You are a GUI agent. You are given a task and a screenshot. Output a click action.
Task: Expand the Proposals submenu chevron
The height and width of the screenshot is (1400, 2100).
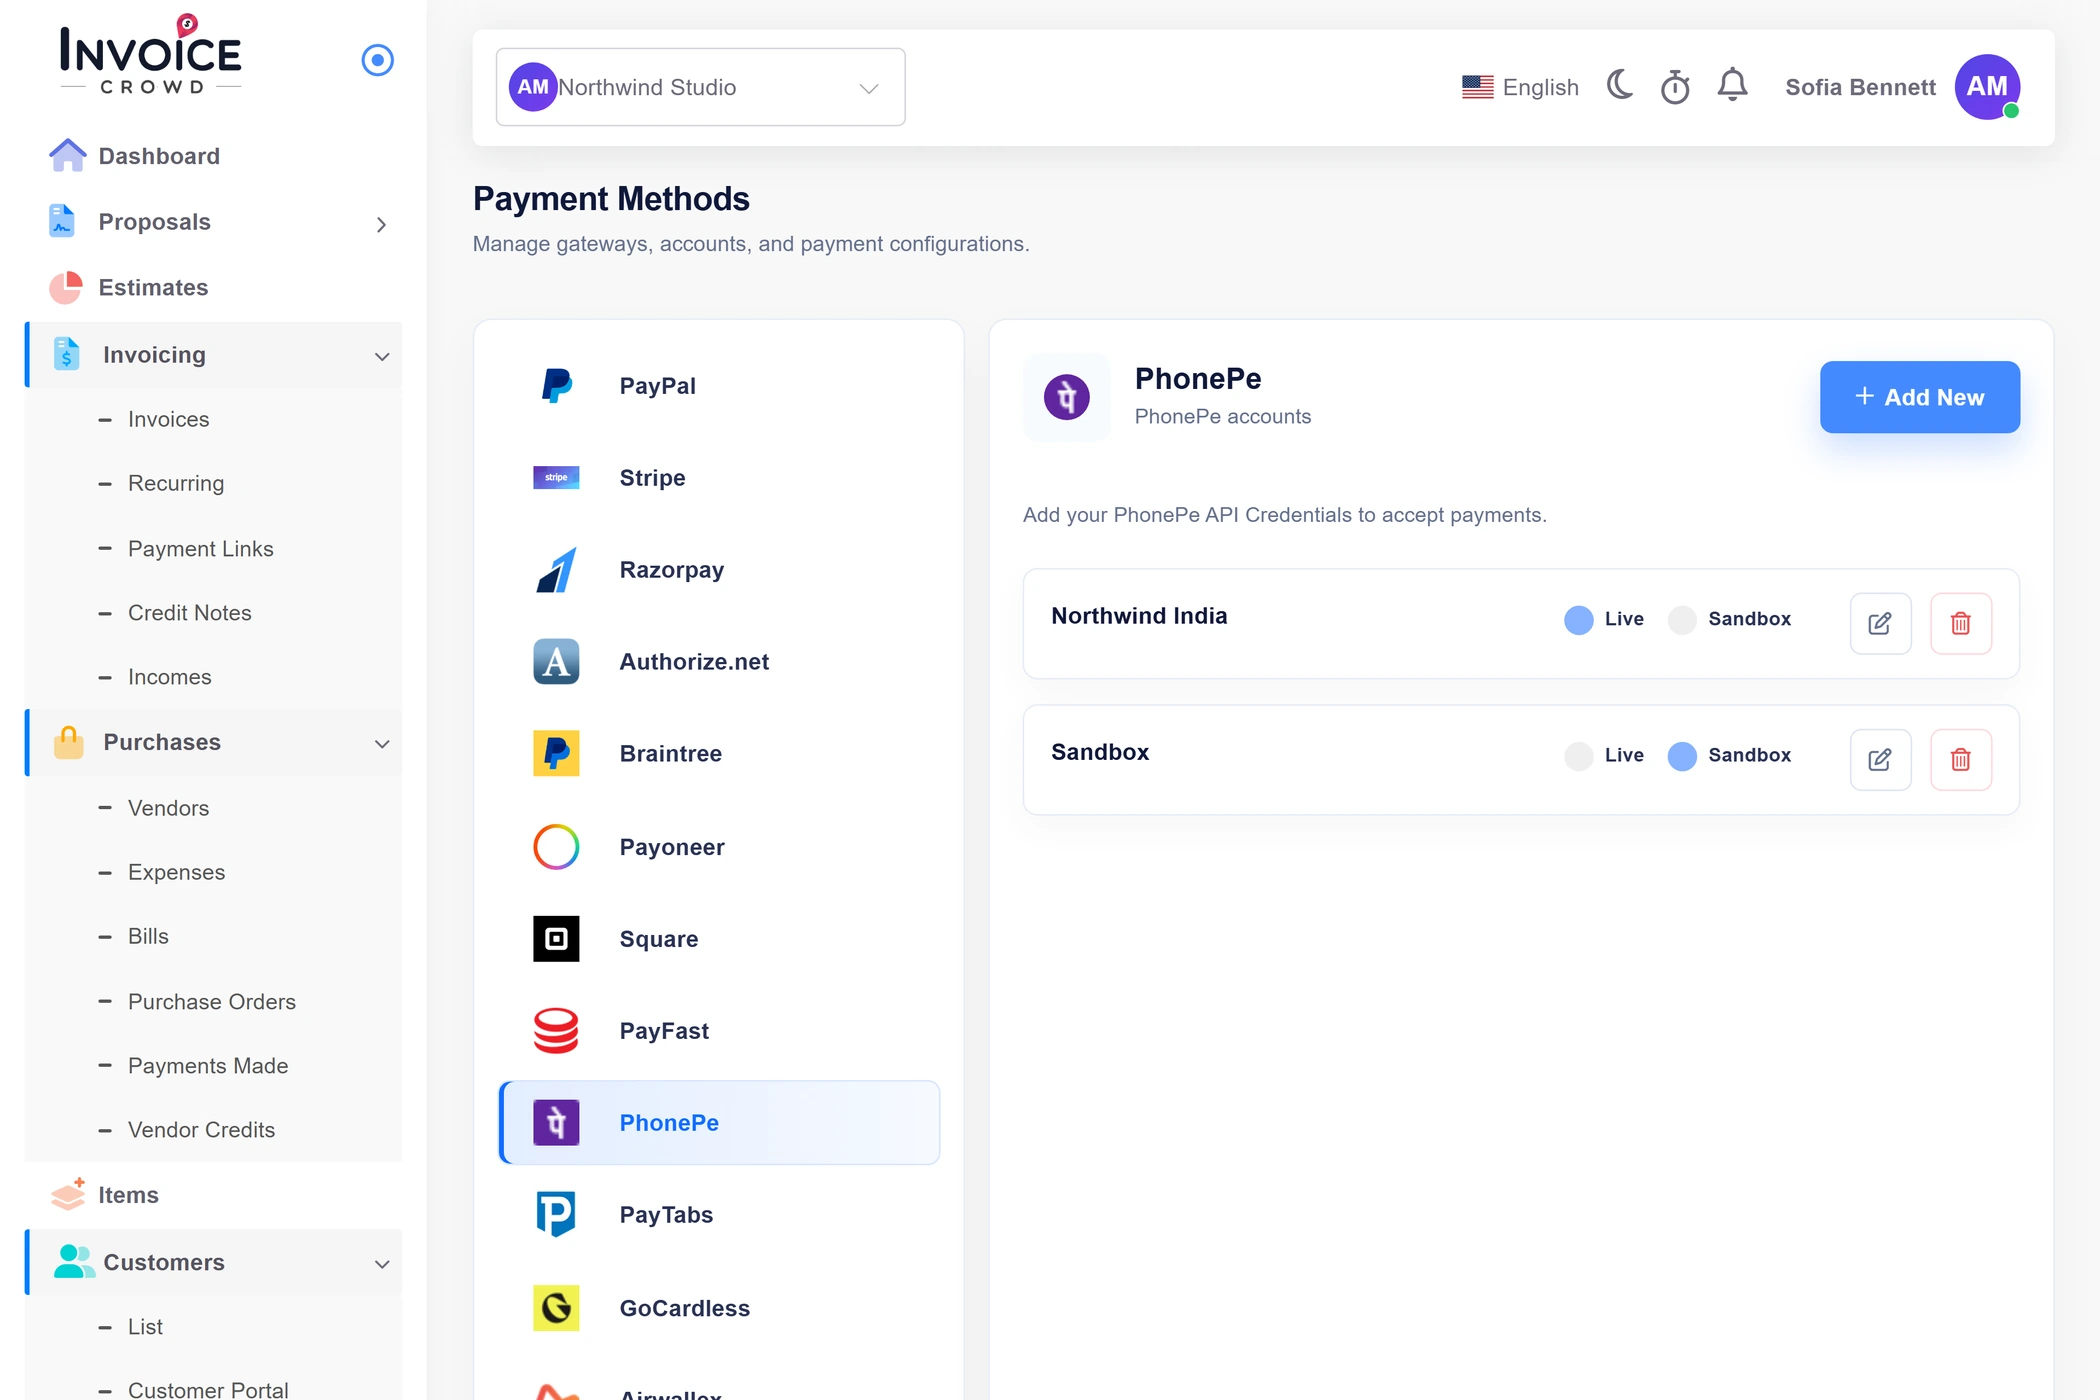click(x=381, y=224)
